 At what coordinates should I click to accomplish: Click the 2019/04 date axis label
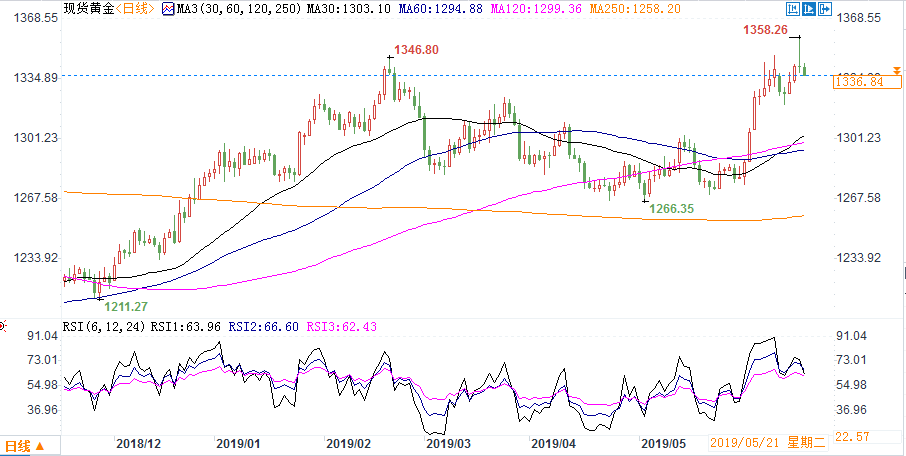tap(553, 444)
